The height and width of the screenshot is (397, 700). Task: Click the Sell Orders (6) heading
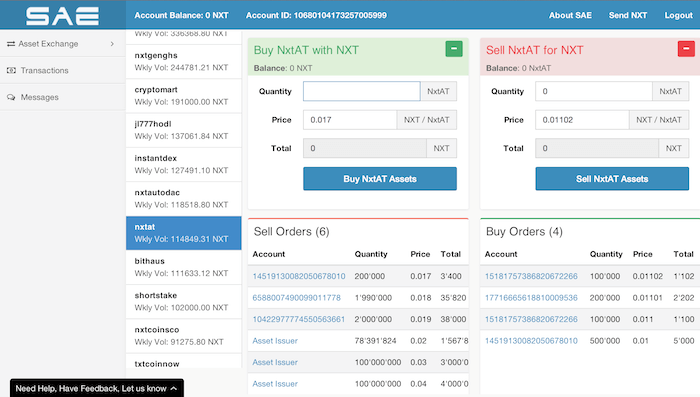292,232
